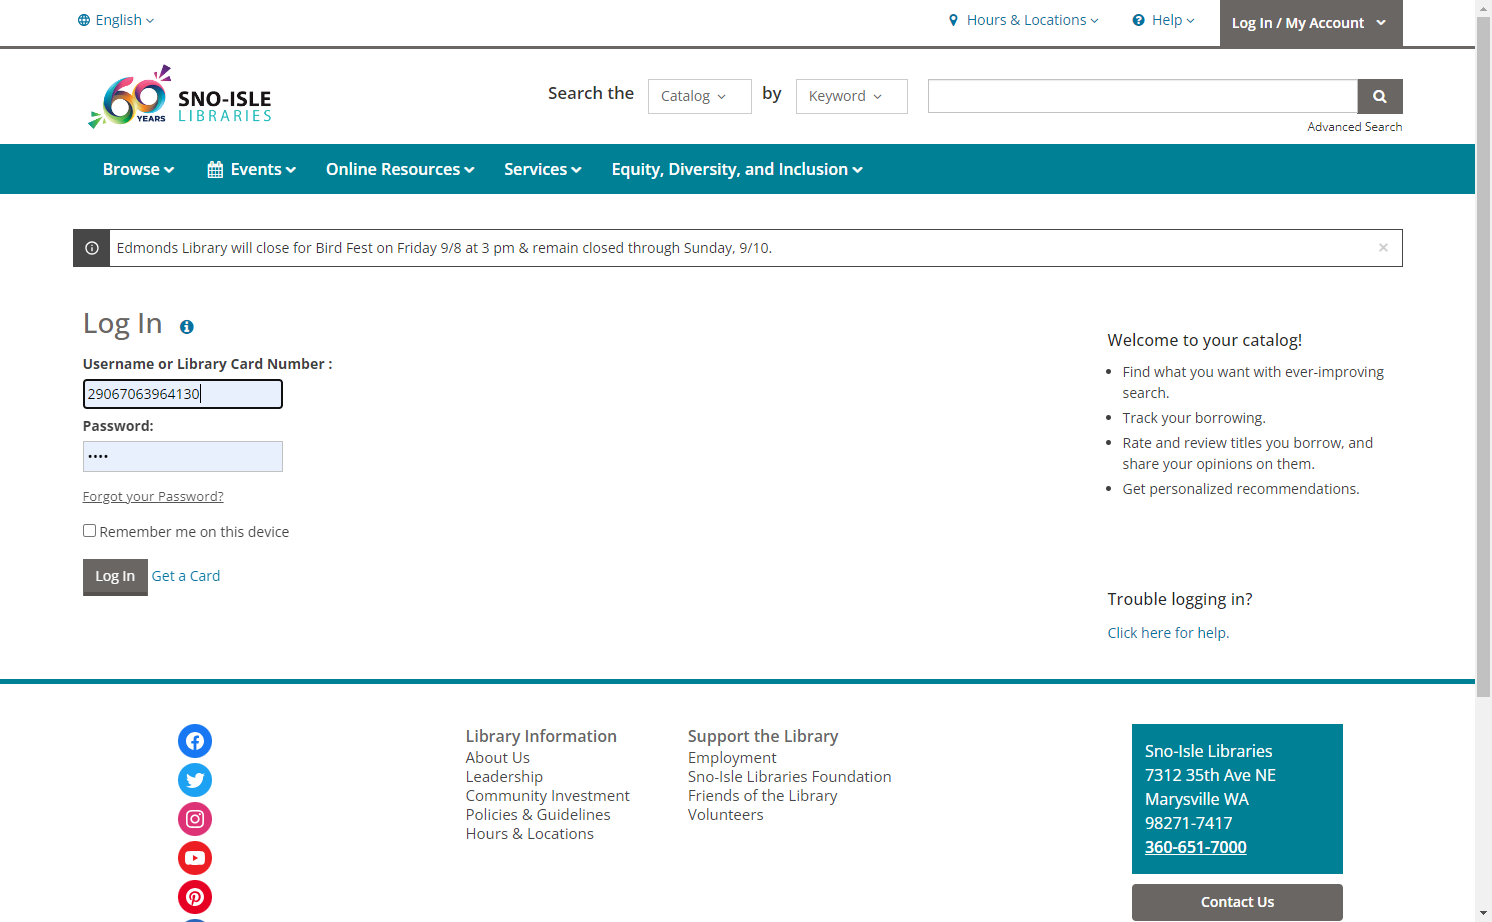Call the 360-651-7000 phone link
This screenshot has height=922, width=1492.
pos(1196,847)
